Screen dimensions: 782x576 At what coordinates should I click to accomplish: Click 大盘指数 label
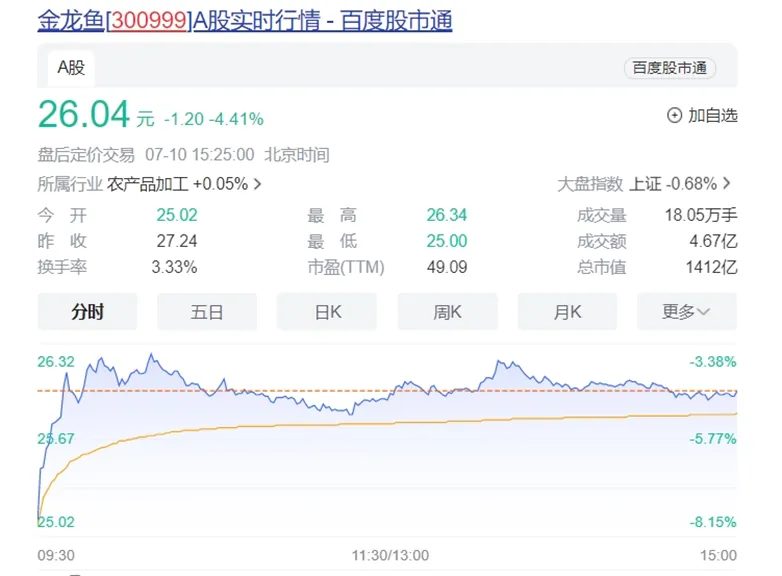click(x=590, y=184)
